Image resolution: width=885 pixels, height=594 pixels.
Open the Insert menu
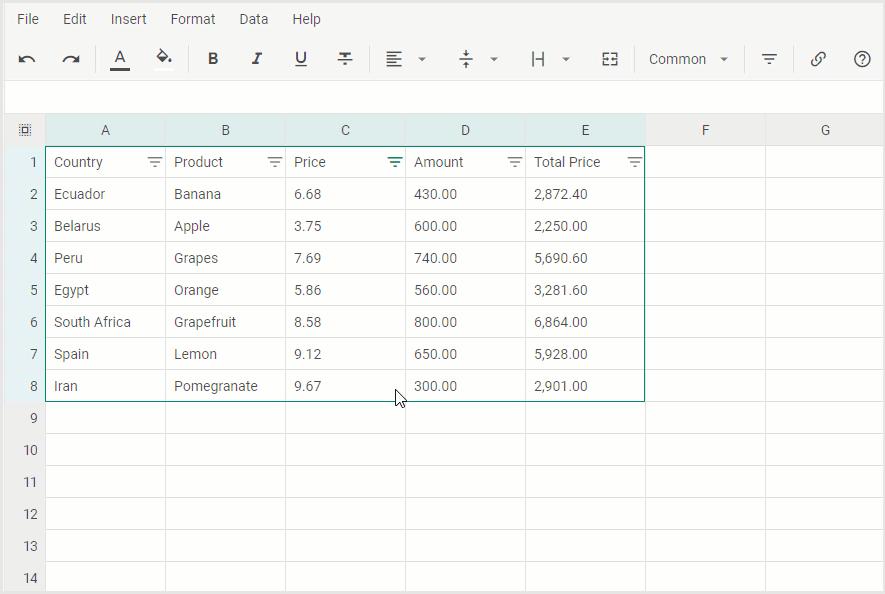point(128,19)
